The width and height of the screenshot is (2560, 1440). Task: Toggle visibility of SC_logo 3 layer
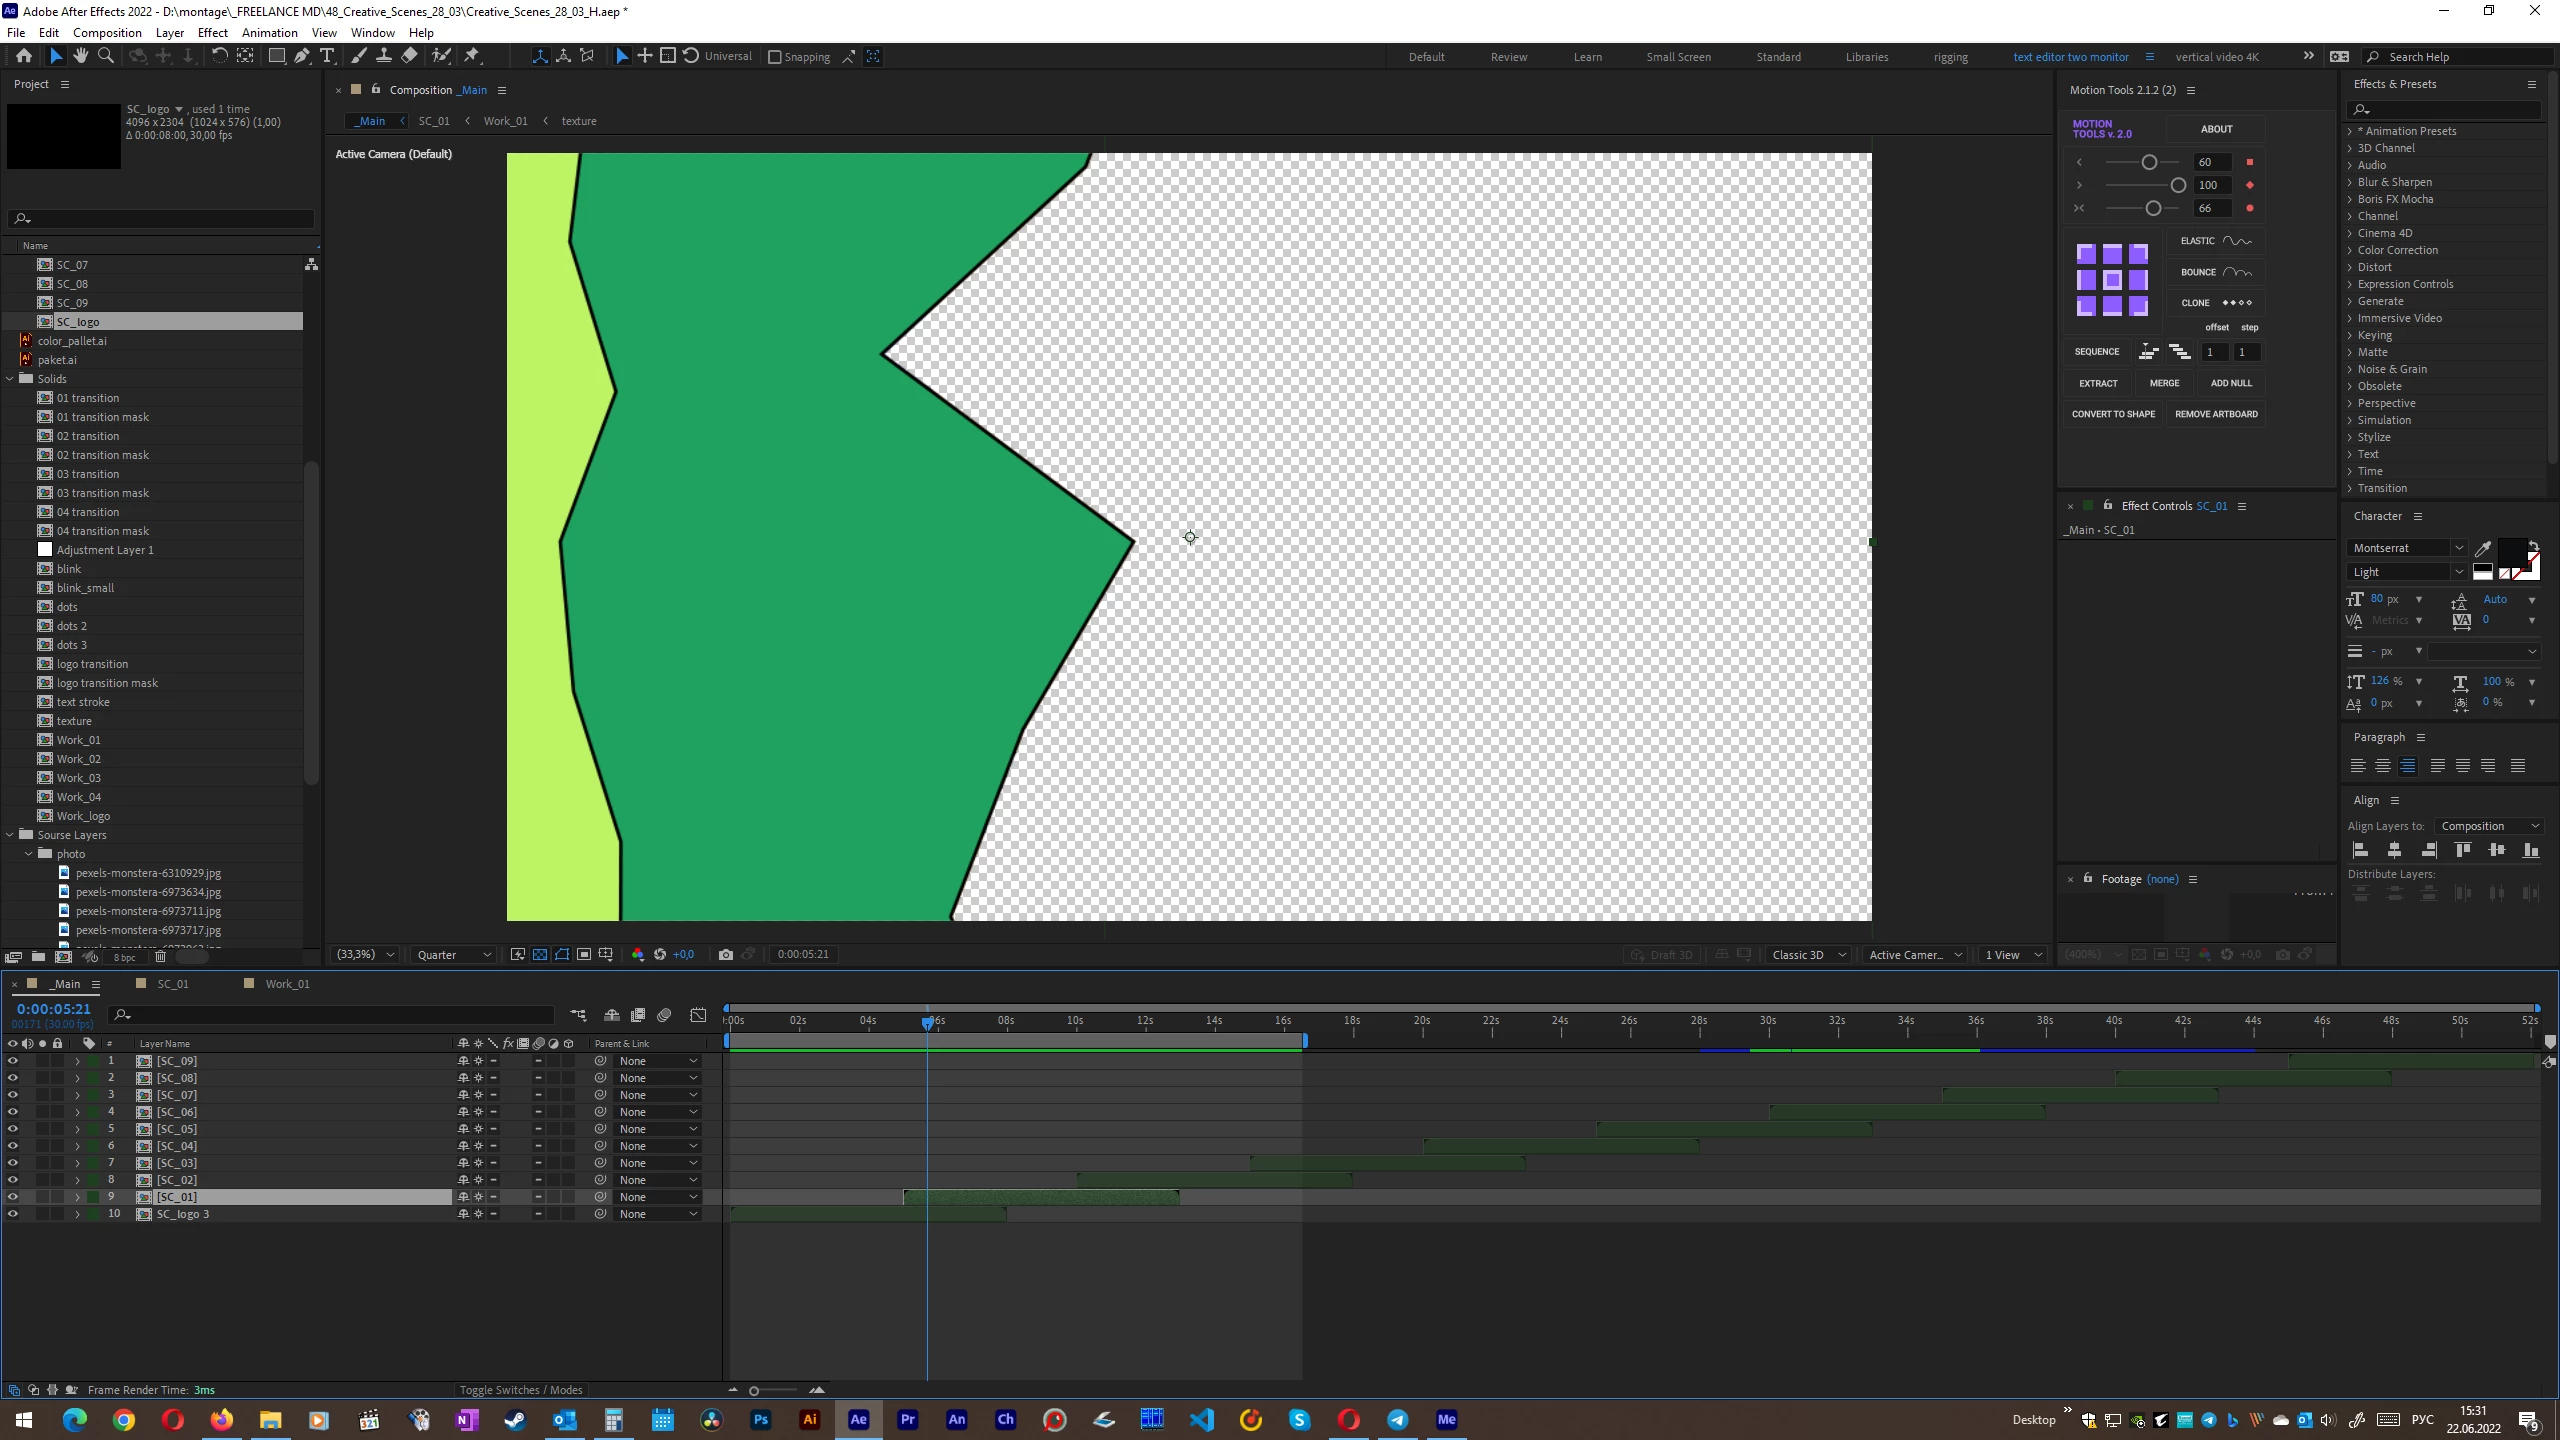pyautogui.click(x=13, y=1214)
